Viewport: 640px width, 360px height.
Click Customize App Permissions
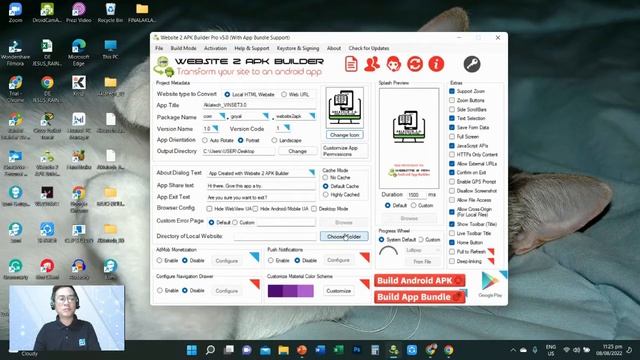pos(344,151)
